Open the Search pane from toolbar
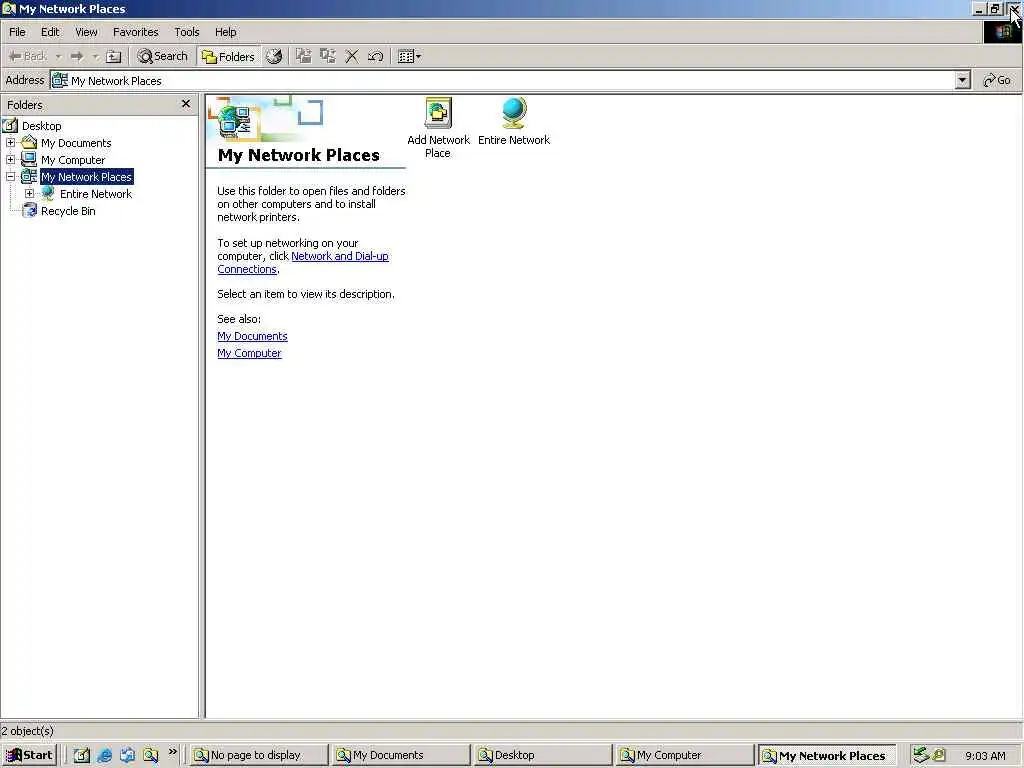Image resolution: width=1024 pixels, height=768 pixels. coord(163,57)
